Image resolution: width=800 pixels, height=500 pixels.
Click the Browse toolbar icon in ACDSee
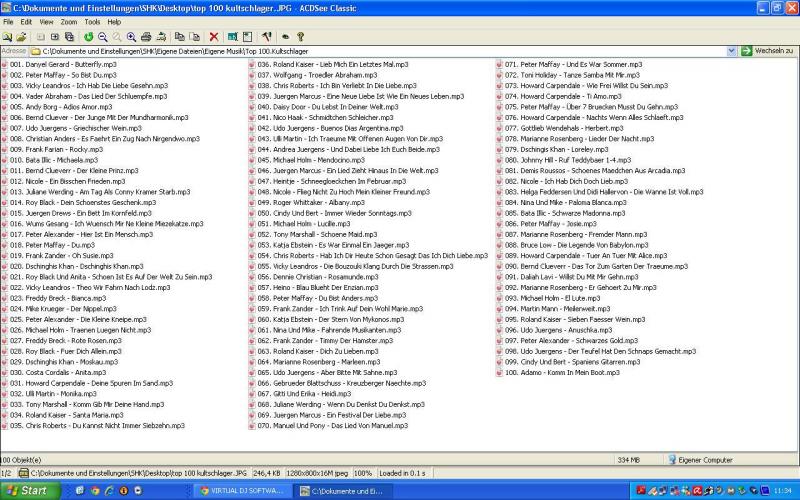[x=7, y=37]
